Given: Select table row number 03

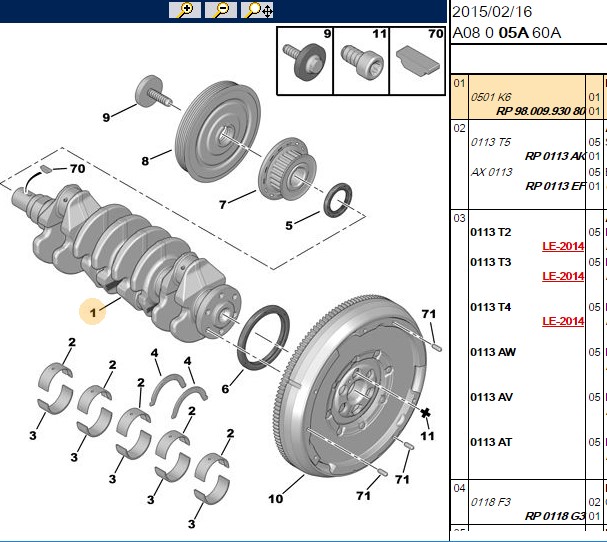Looking at the screenshot, I should click(459, 218).
